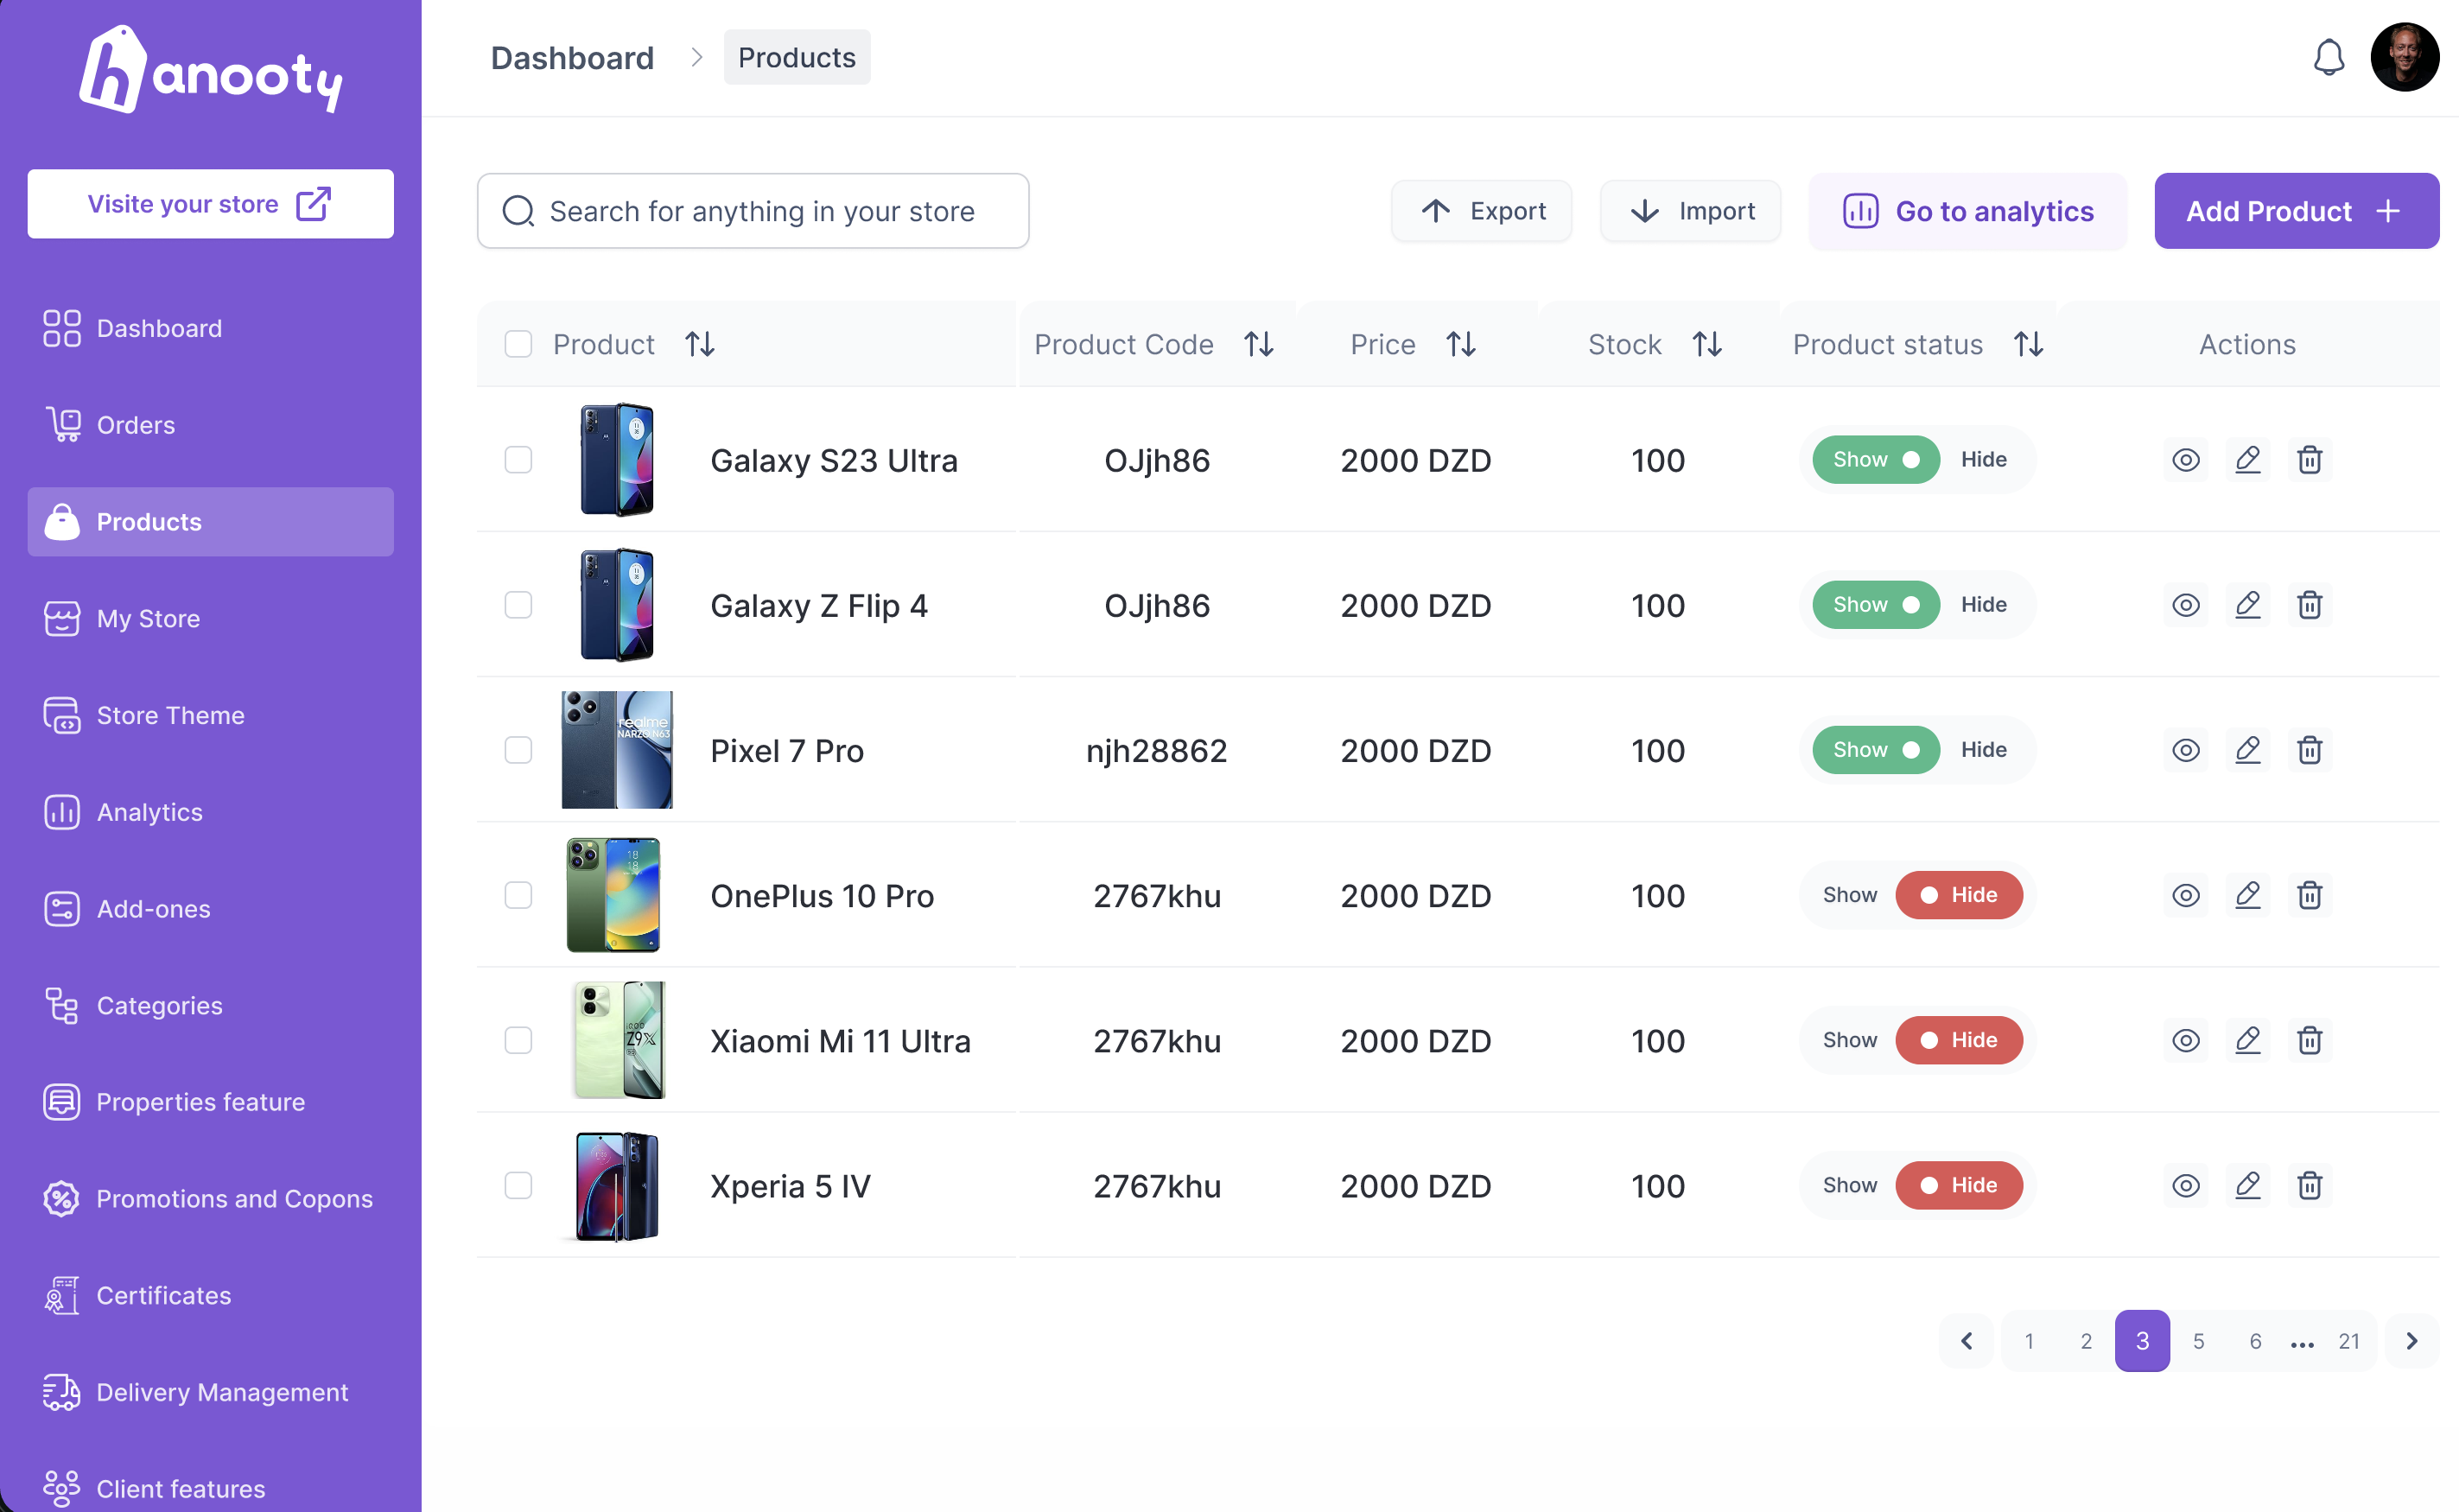Viewport: 2459px width, 1512px height.
Task: Delete the OnePlus 10 Pro product
Action: pyautogui.click(x=2309, y=895)
